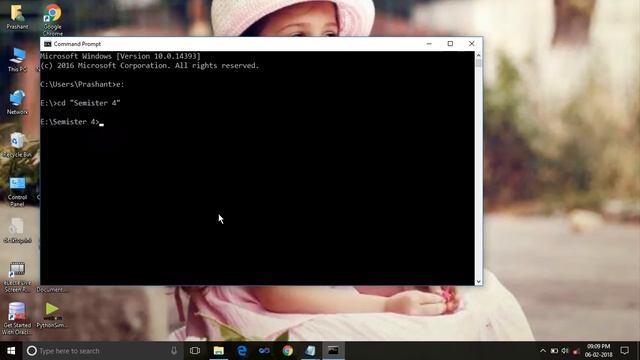
Task: Click the 'Command Prompt' window title text
Action: 77,44
